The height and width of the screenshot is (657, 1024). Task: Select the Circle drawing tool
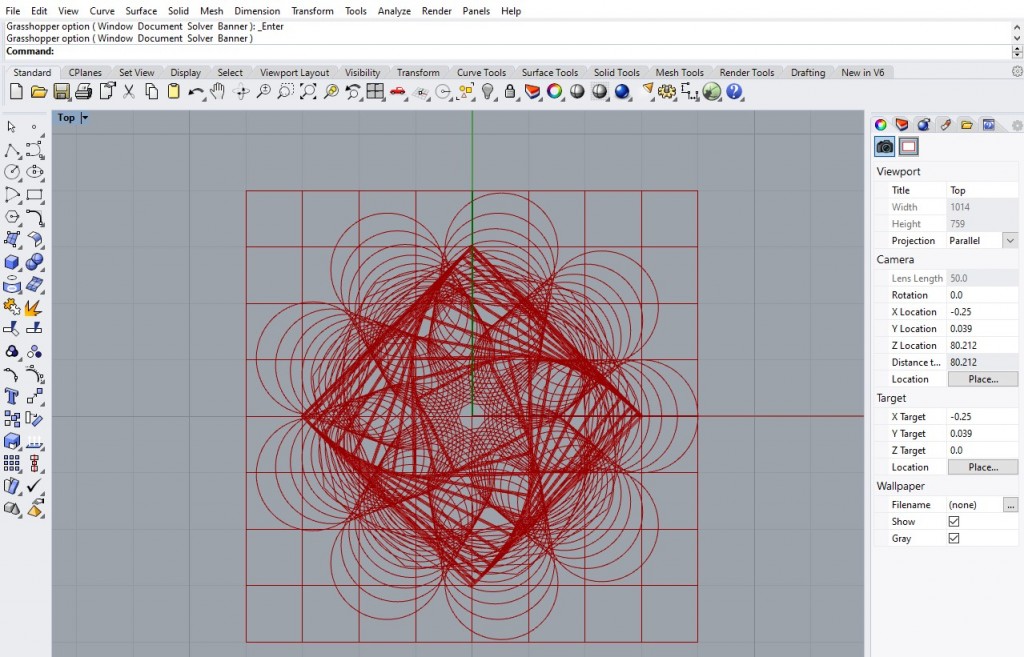tap(12, 172)
